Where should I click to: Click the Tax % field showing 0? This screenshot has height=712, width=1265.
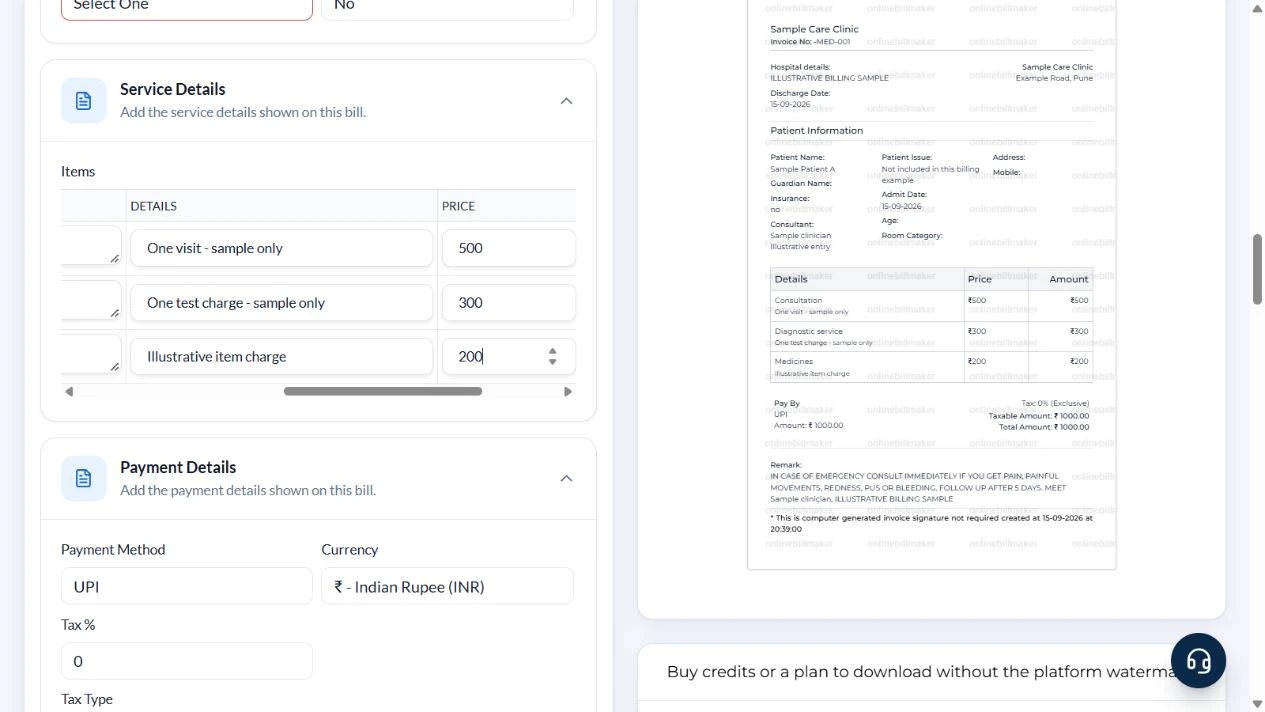tap(187, 661)
